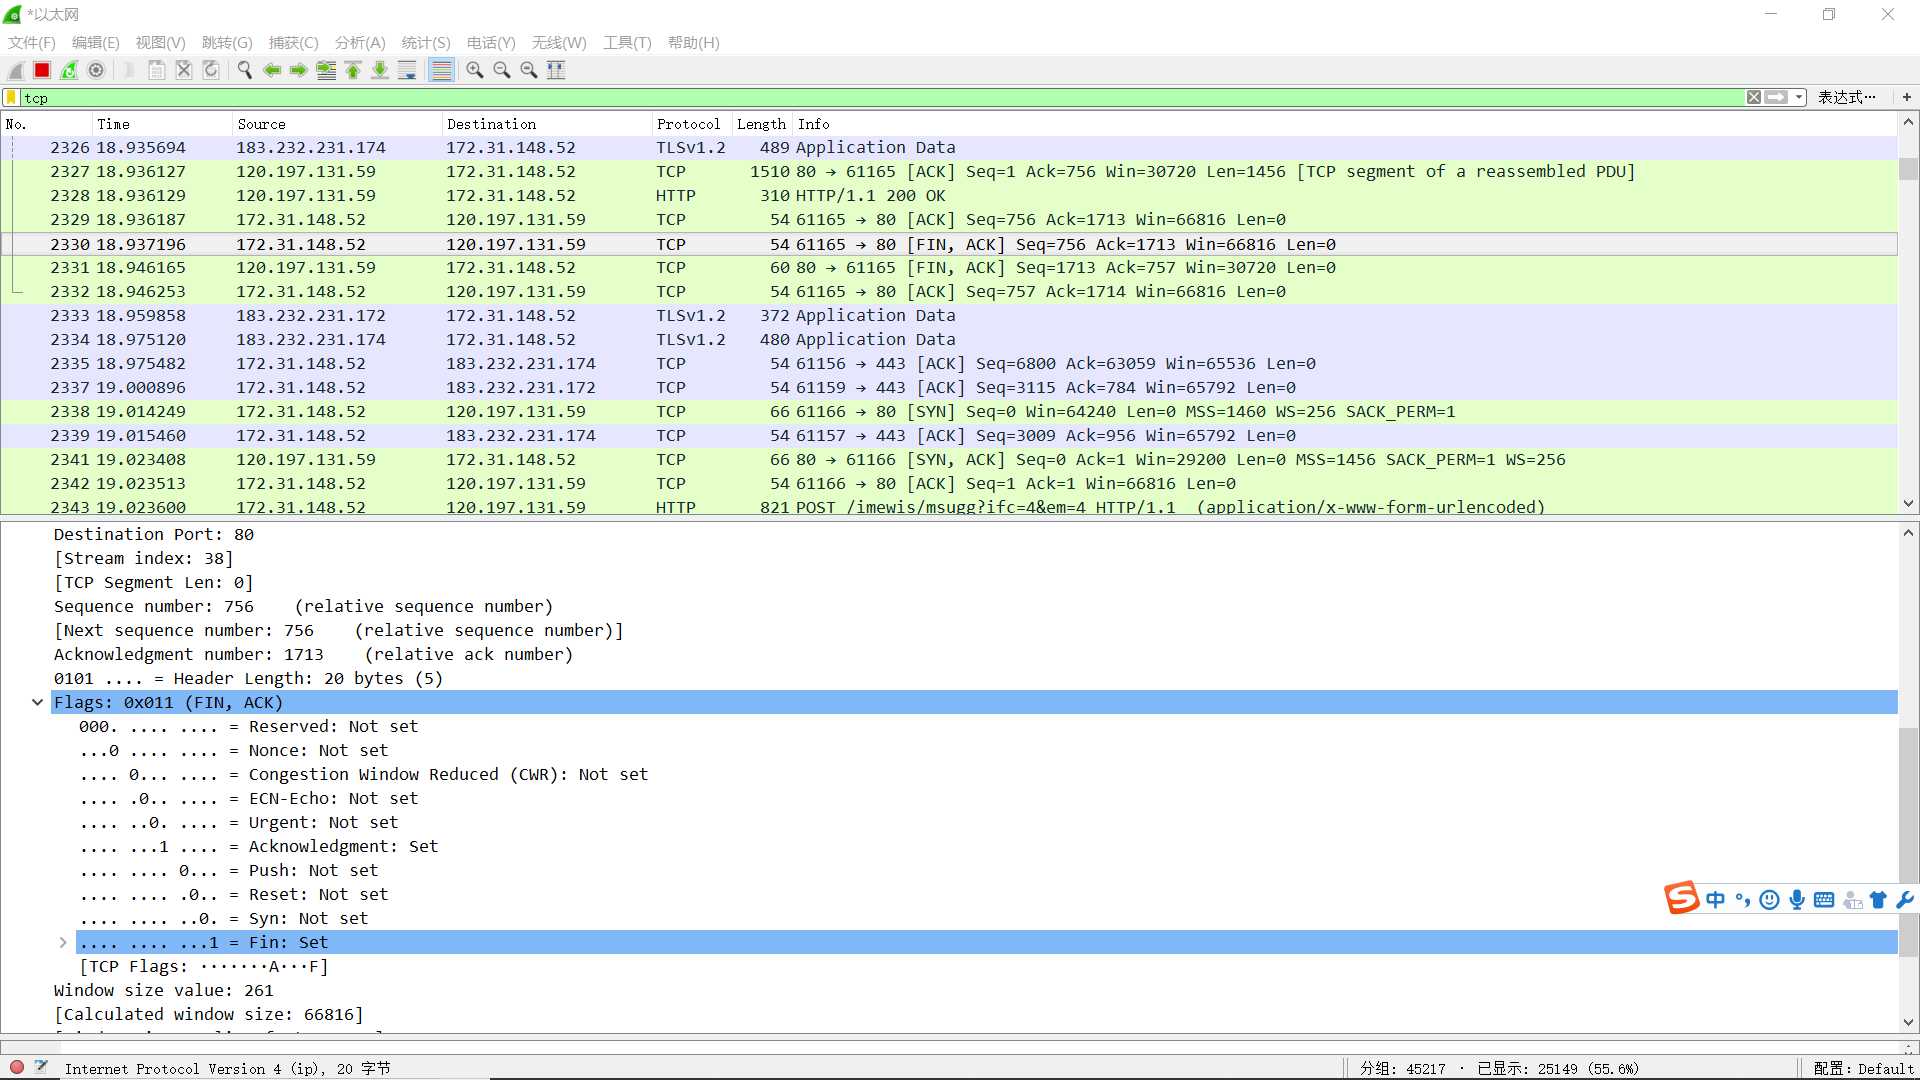Image resolution: width=1920 pixels, height=1080 pixels.
Task: Open the 工具(T) menu
Action: [x=627, y=42]
